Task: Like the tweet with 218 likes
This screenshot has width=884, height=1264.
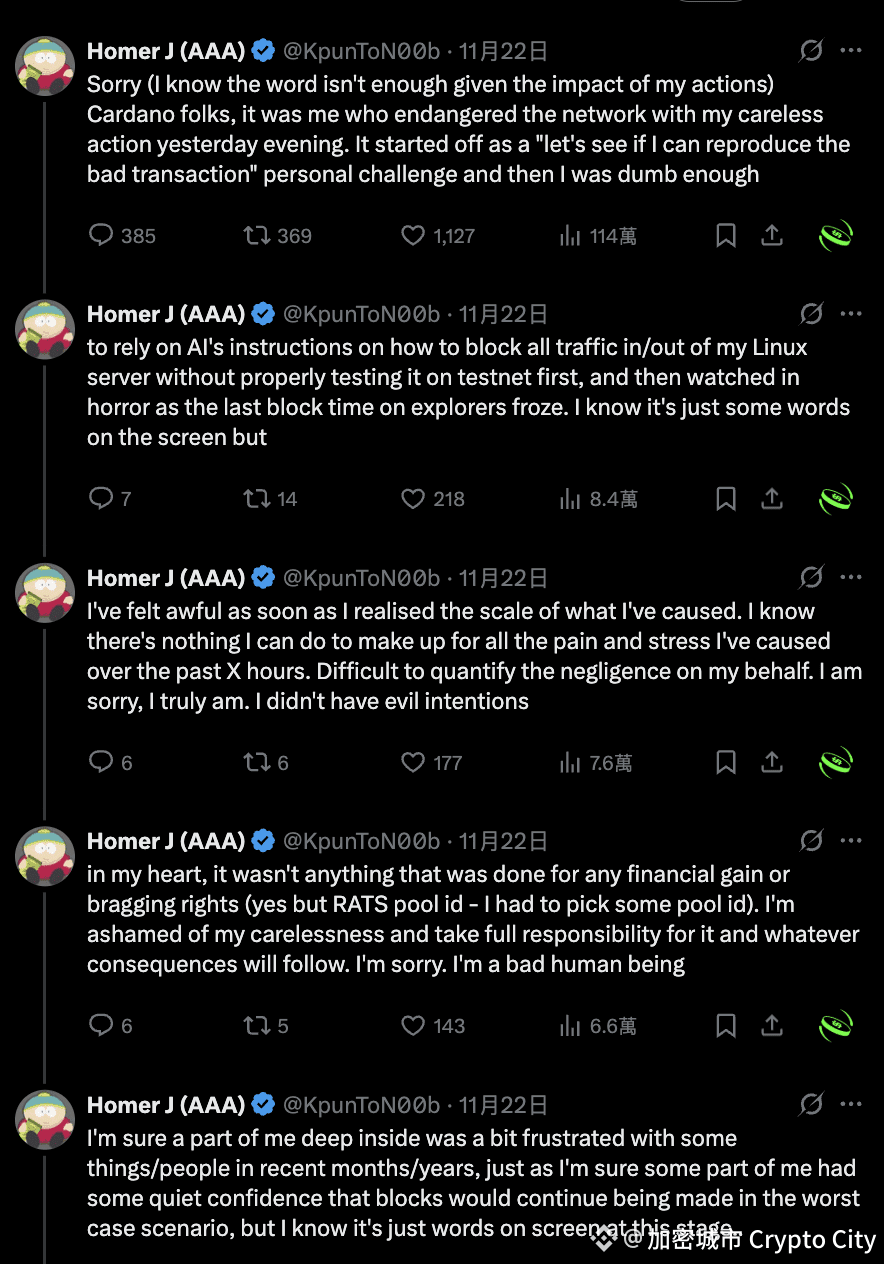Action: tap(413, 498)
